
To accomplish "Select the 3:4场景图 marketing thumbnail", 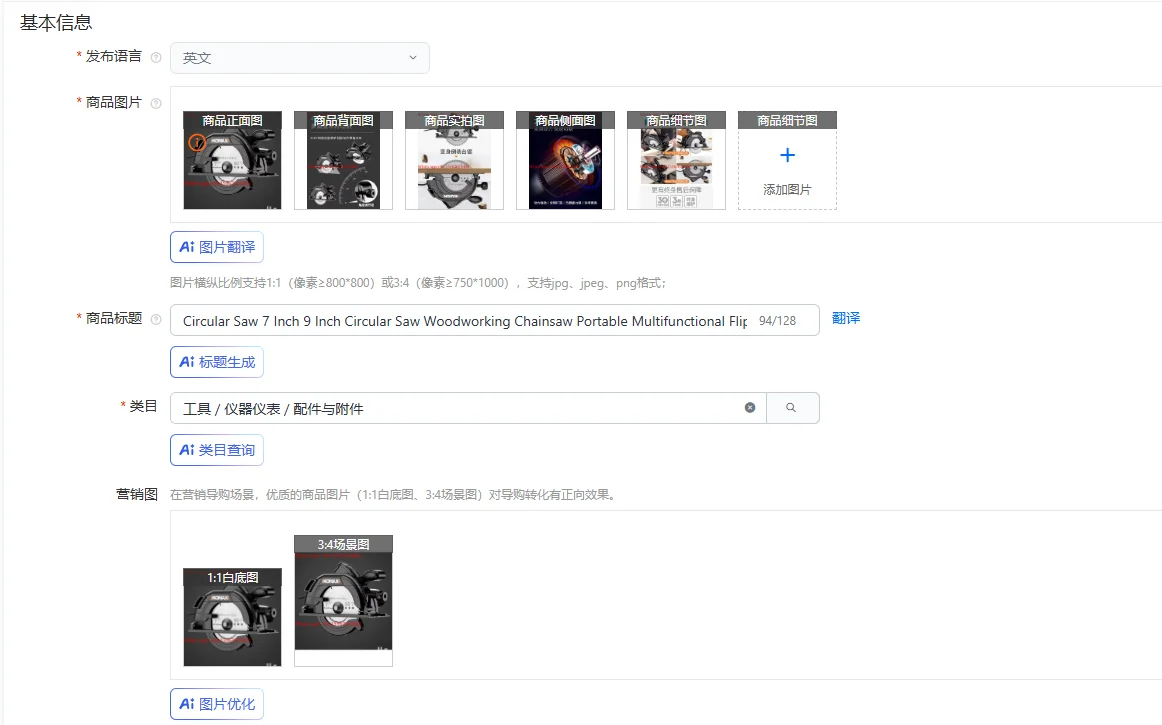I will (343, 600).
